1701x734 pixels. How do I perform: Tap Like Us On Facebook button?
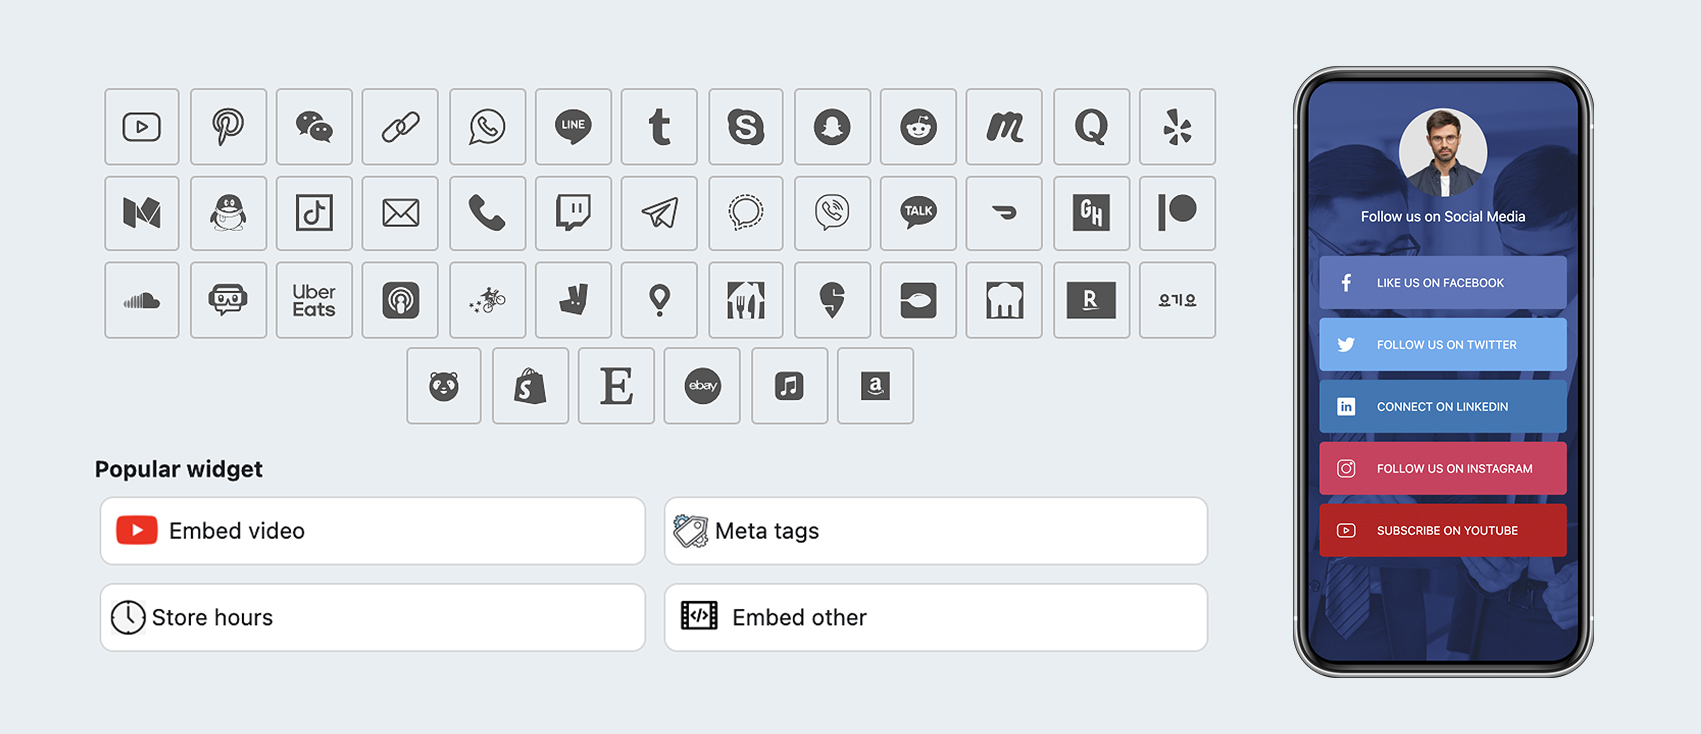coord(1443,283)
